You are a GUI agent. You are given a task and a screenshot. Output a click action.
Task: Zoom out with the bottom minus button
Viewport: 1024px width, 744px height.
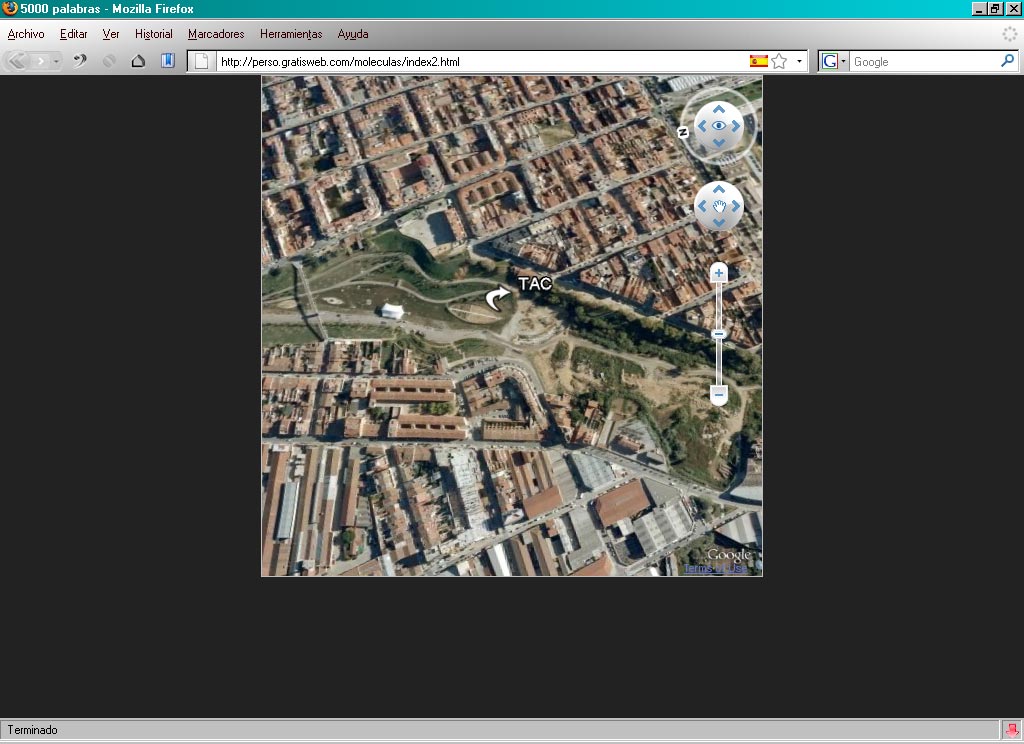718,395
